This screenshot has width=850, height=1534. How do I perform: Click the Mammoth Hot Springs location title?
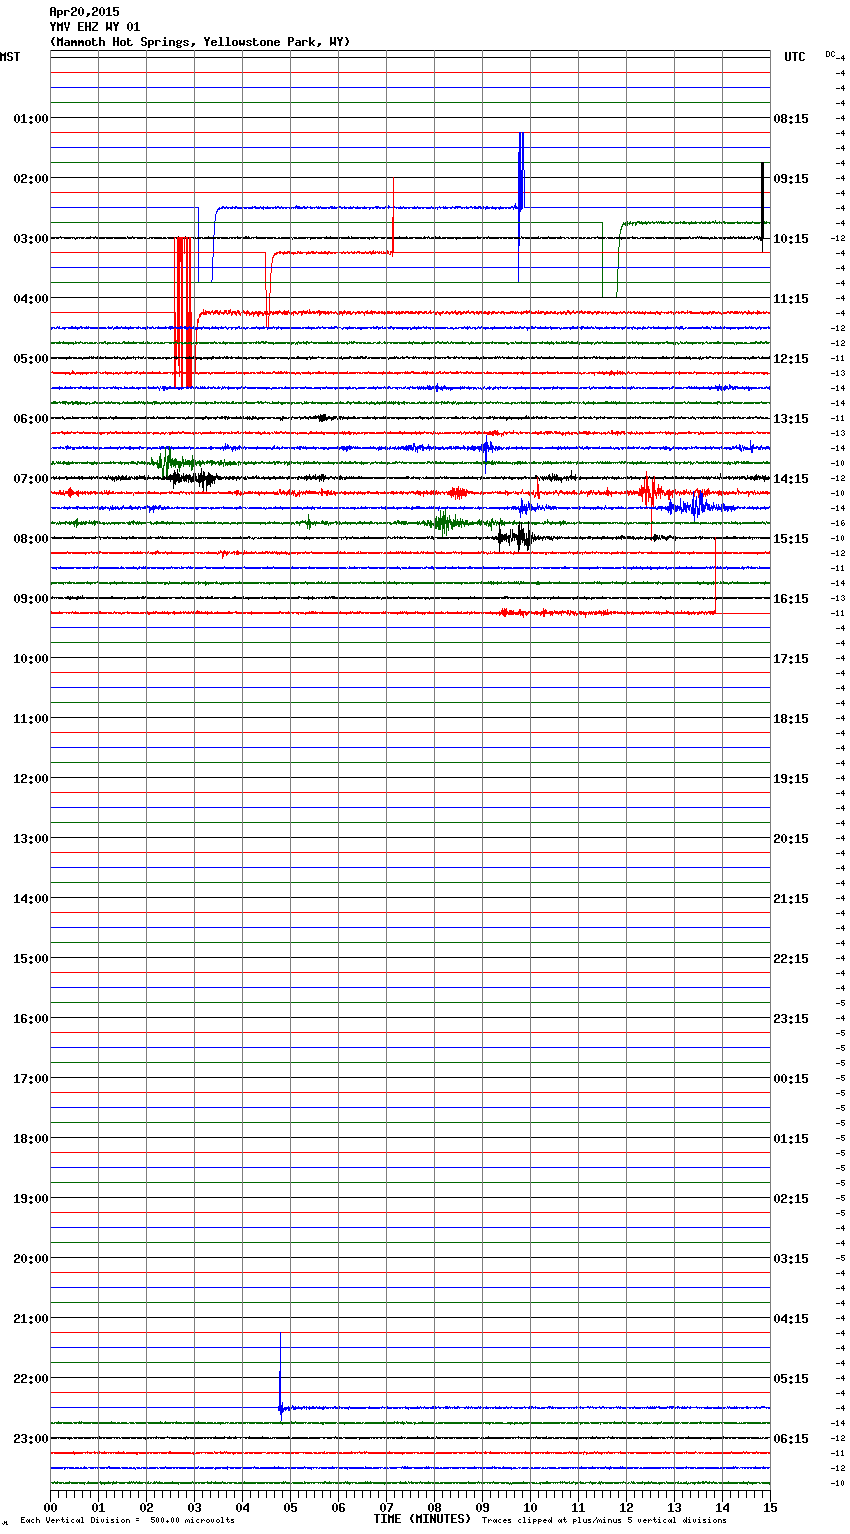tap(200, 42)
